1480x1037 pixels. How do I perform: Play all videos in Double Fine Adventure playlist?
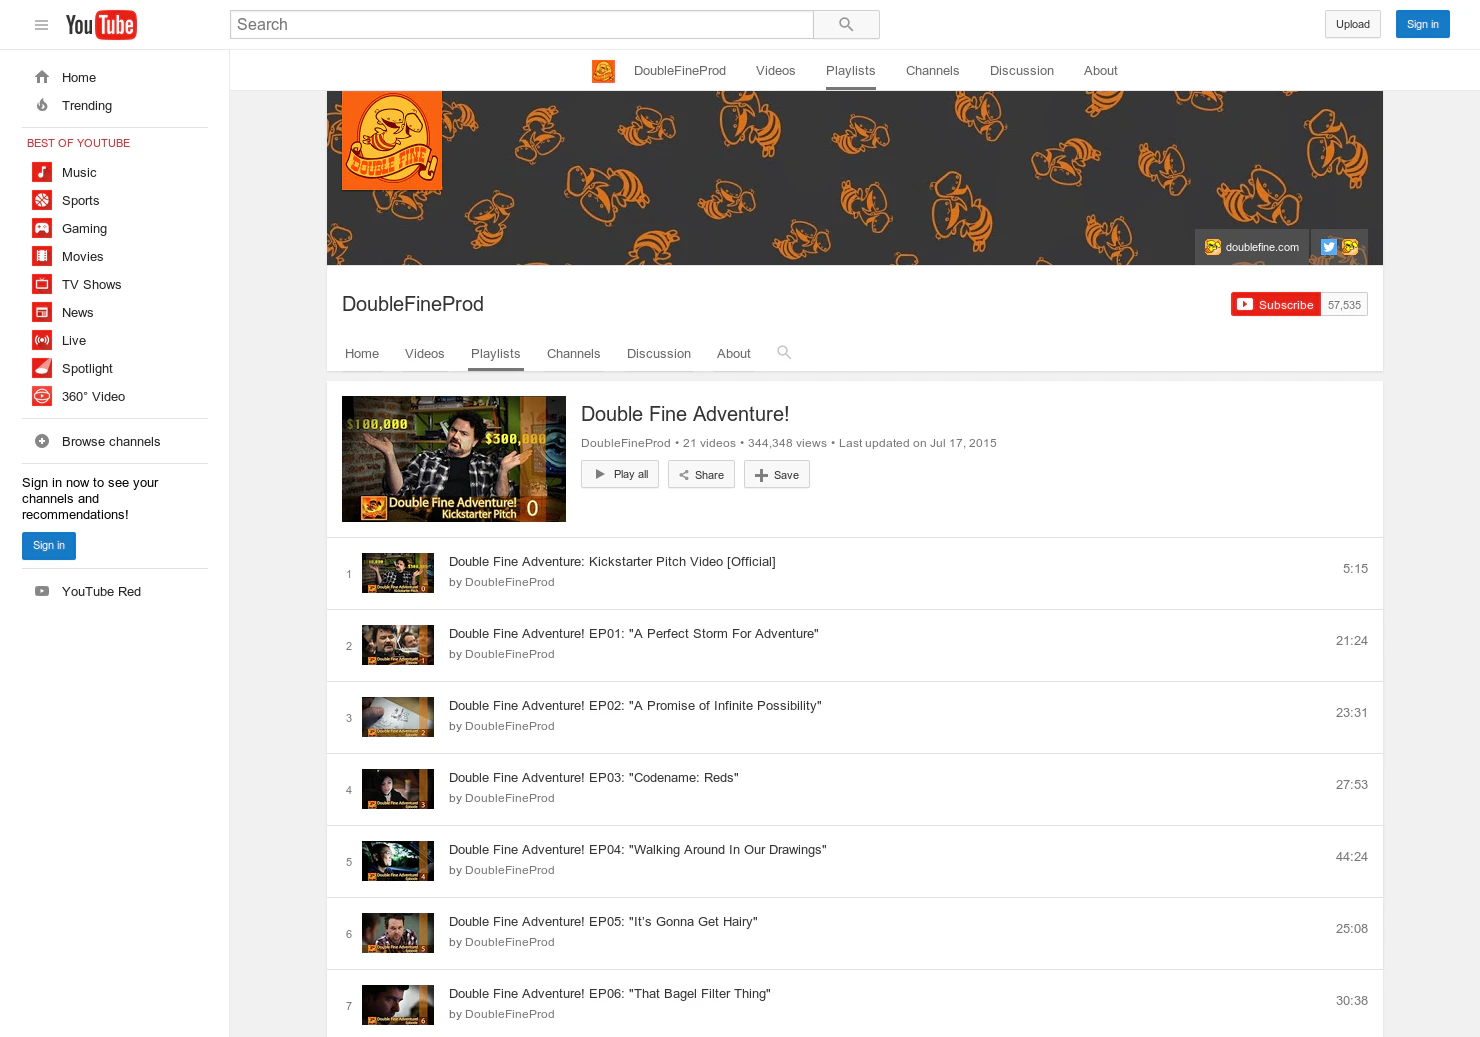click(620, 474)
